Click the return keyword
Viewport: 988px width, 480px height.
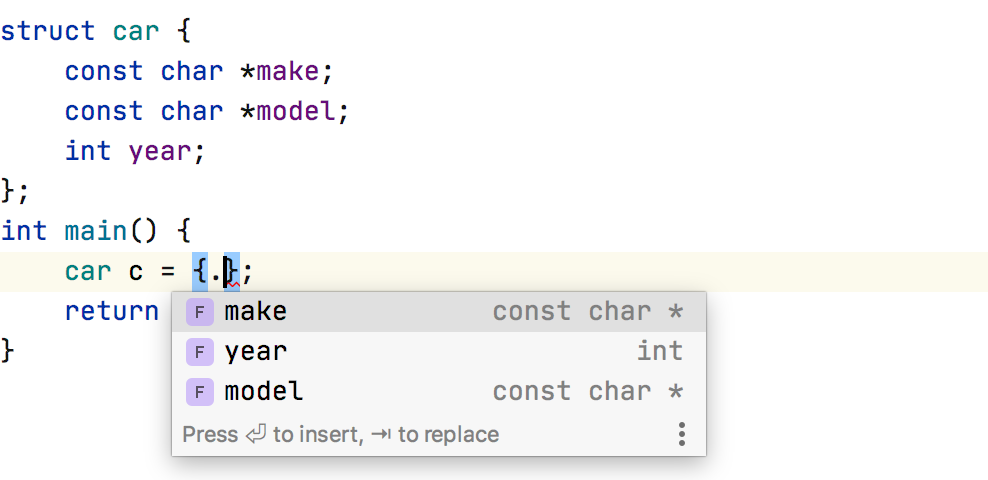coord(112,311)
